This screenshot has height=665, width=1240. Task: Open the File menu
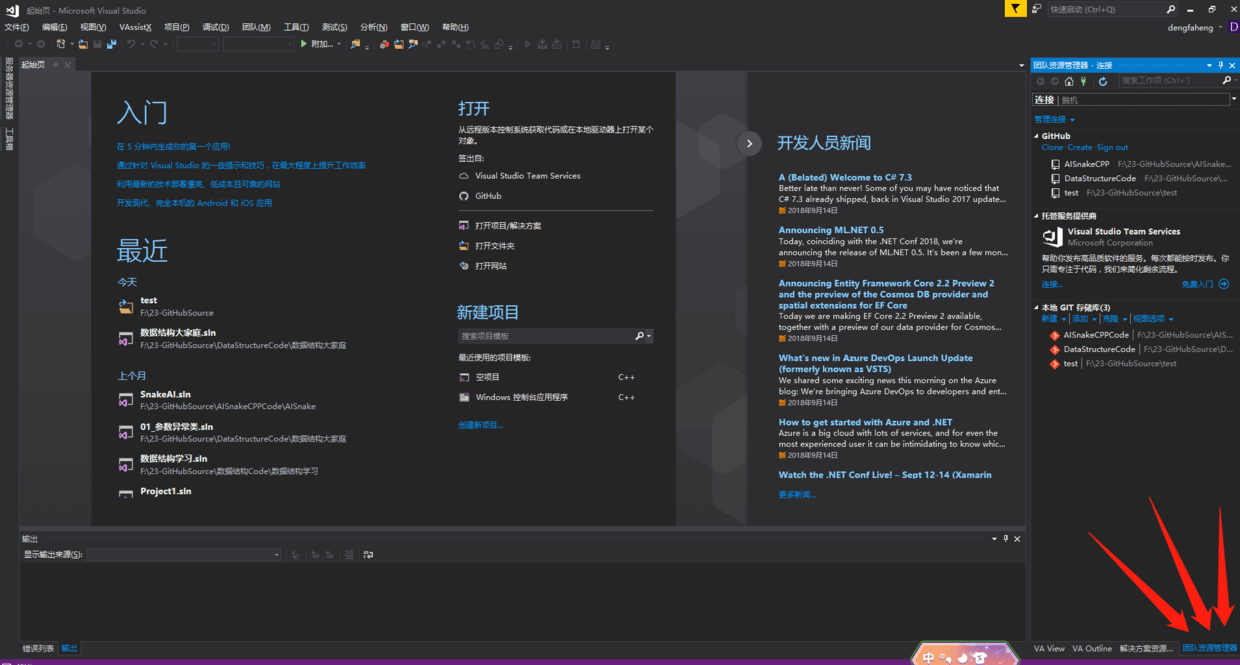click(x=17, y=27)
